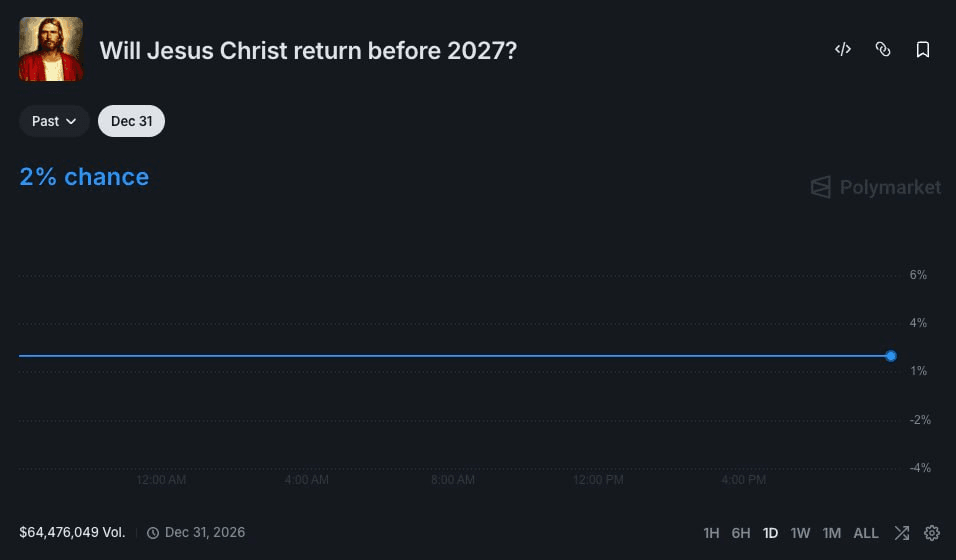Click the blue endpoint dot on chart
956x560 pixels.
click(891, 356)
